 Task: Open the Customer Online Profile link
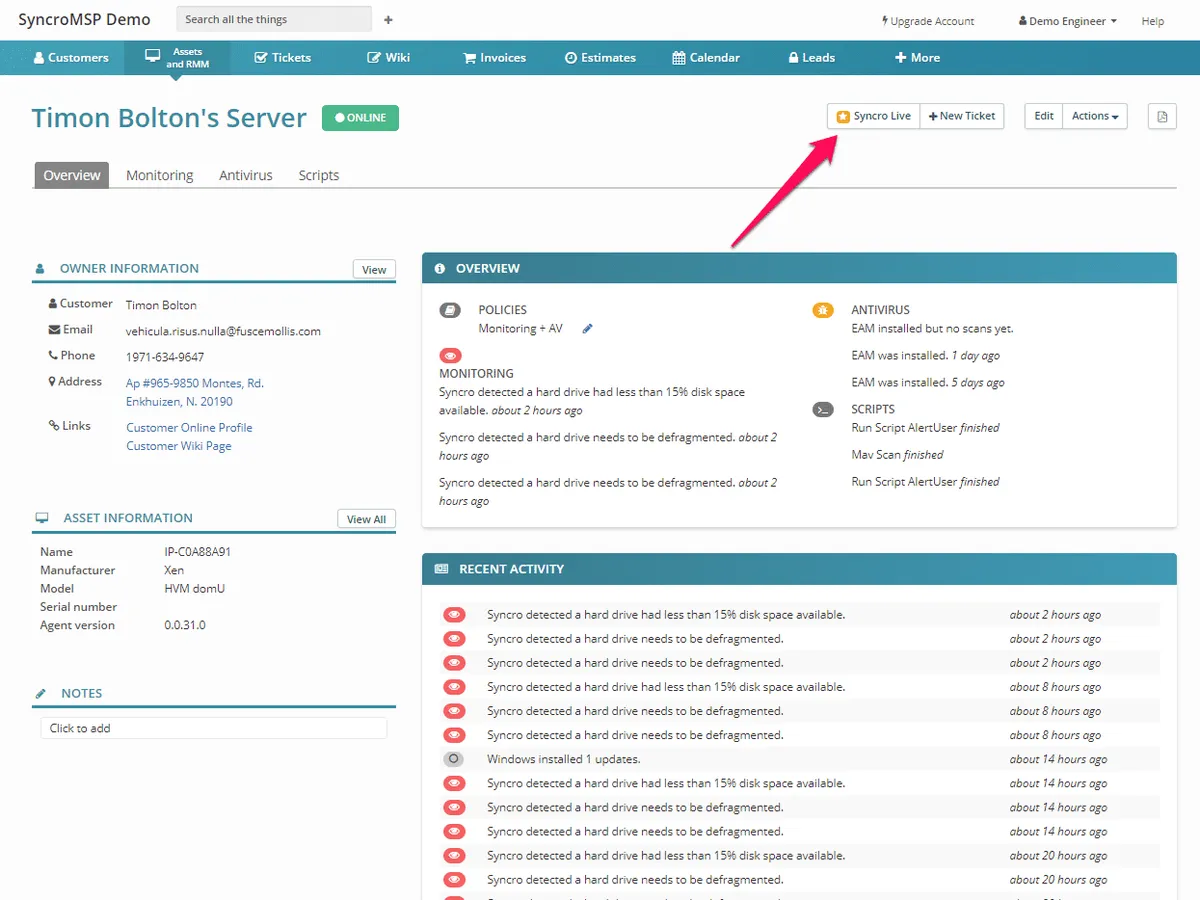tap(189, 428)
